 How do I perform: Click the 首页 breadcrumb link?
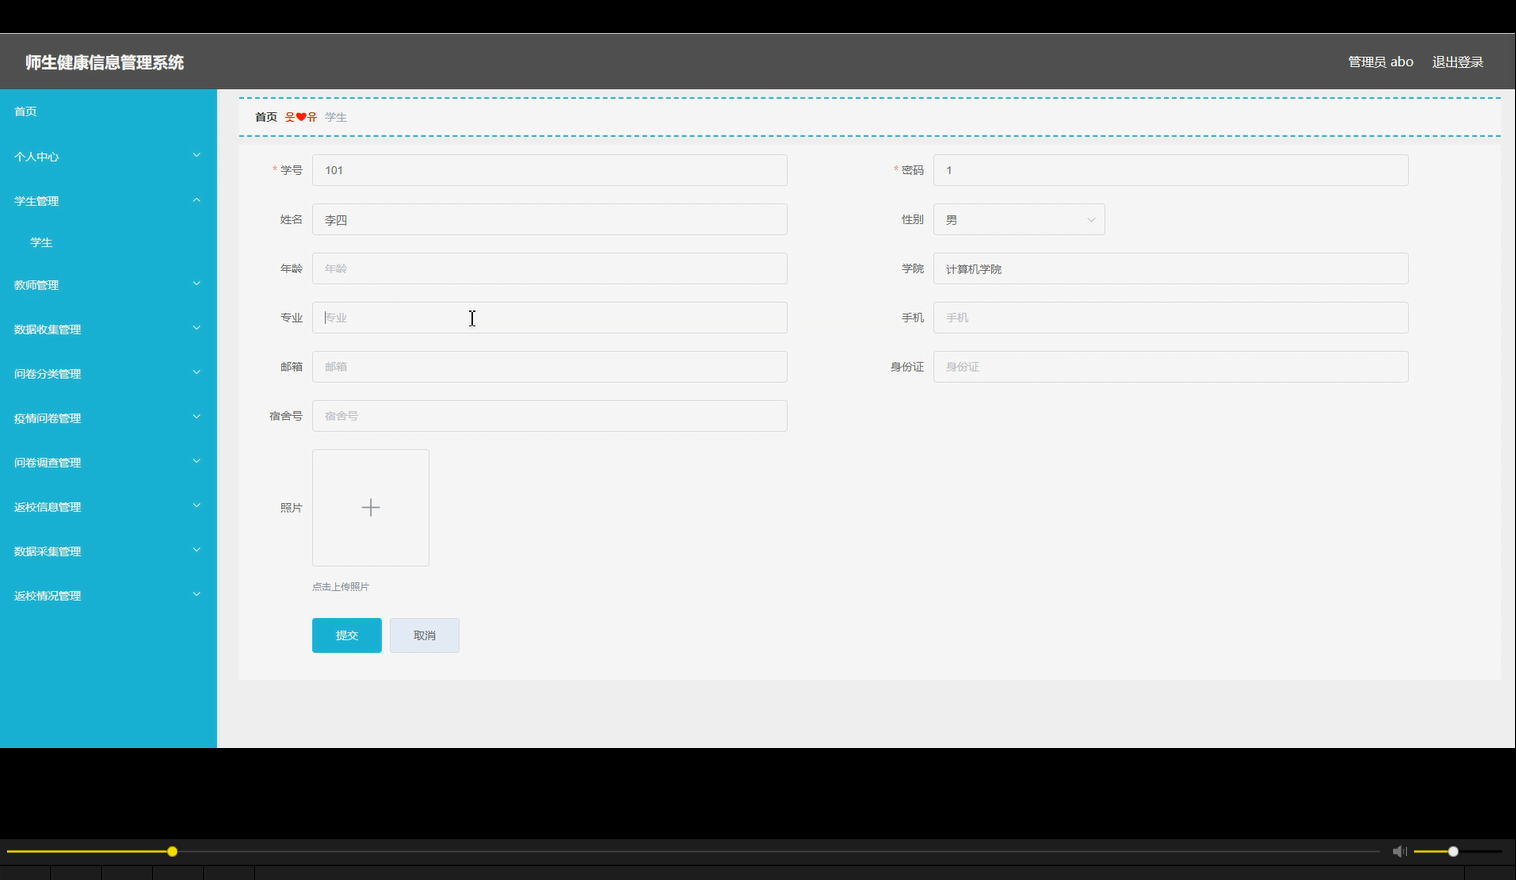266,117
